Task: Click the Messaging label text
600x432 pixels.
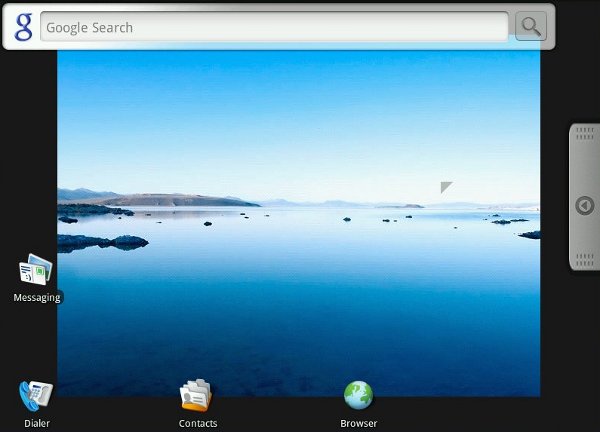Action: click(37, 298)
